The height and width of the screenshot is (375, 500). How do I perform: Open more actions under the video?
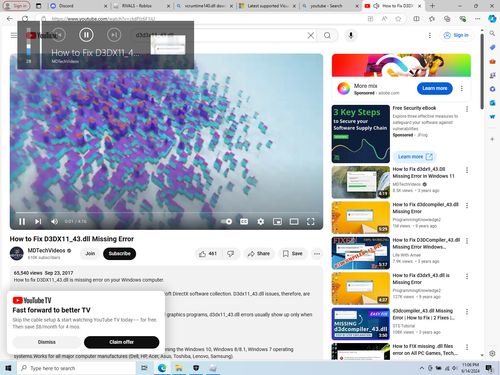317,254
